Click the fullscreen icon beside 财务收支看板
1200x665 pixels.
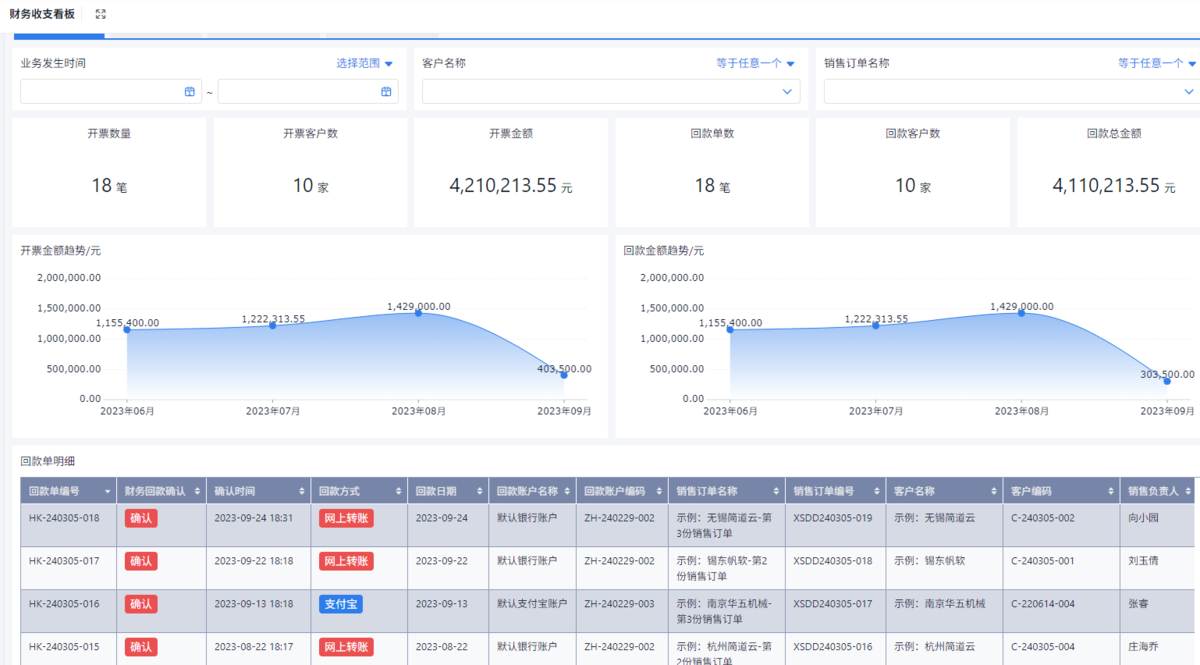click(100, 14)
